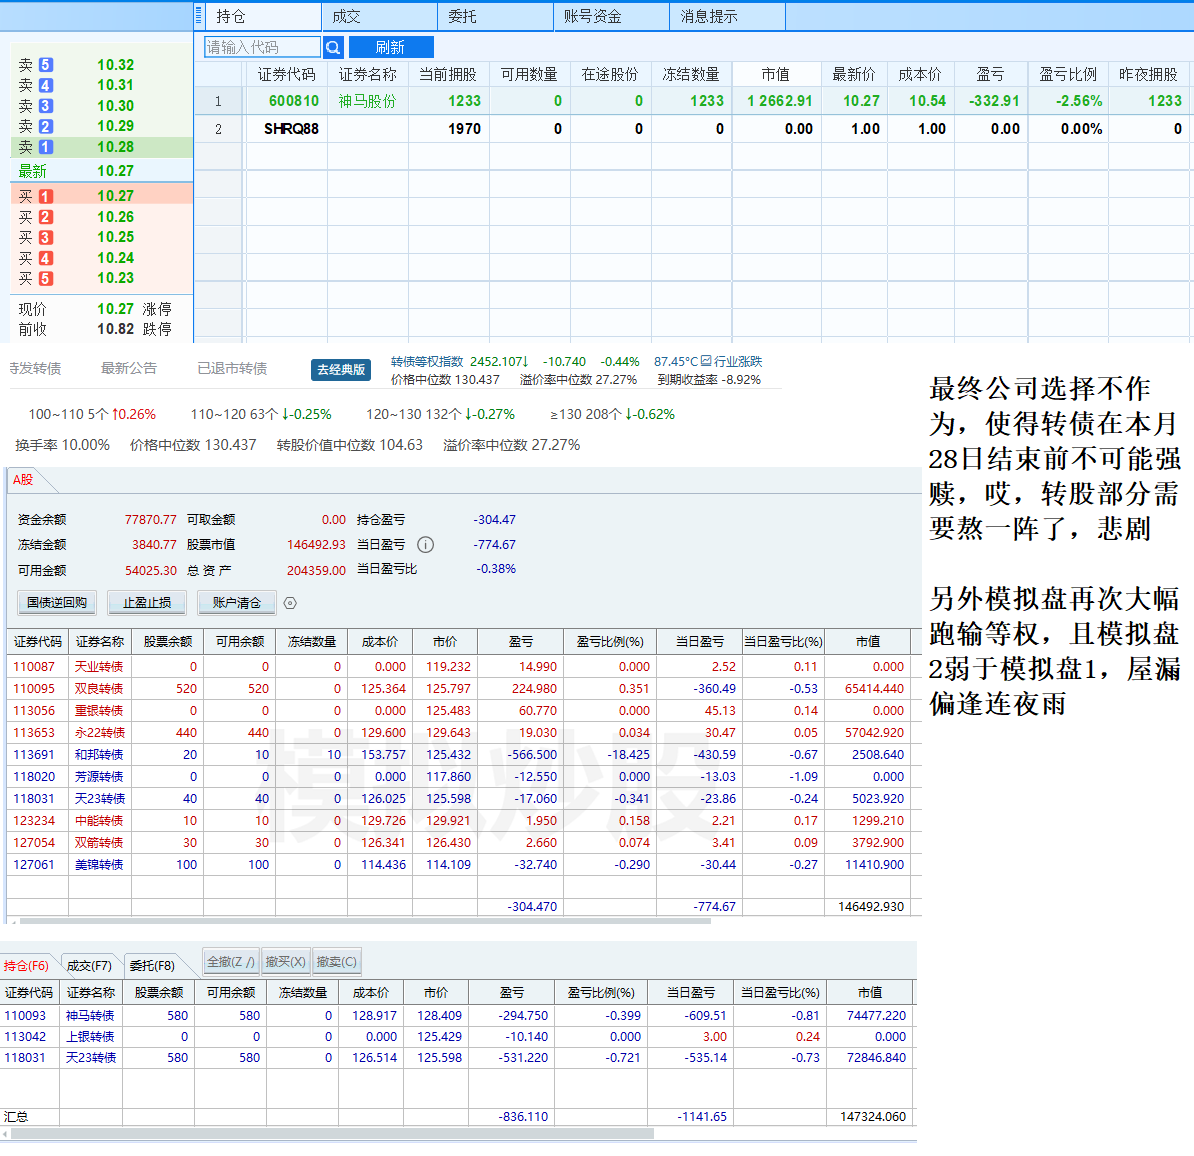The height and width of the screenshot is (1156, 1194).
Task: Click the hexagon settings icon after 账户清仓
Action: 290,603
